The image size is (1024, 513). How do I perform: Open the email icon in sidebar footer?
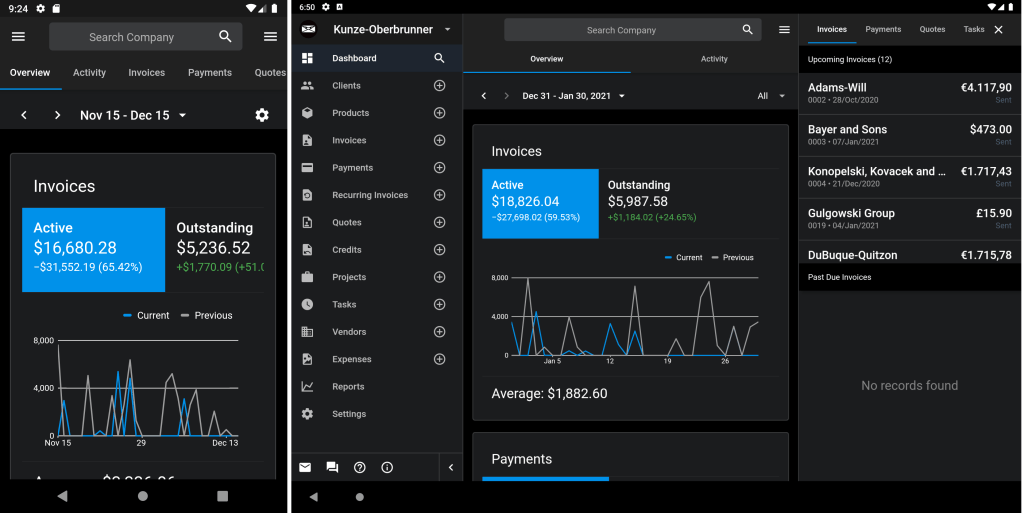pyautogui.click(x=305, y=467)
